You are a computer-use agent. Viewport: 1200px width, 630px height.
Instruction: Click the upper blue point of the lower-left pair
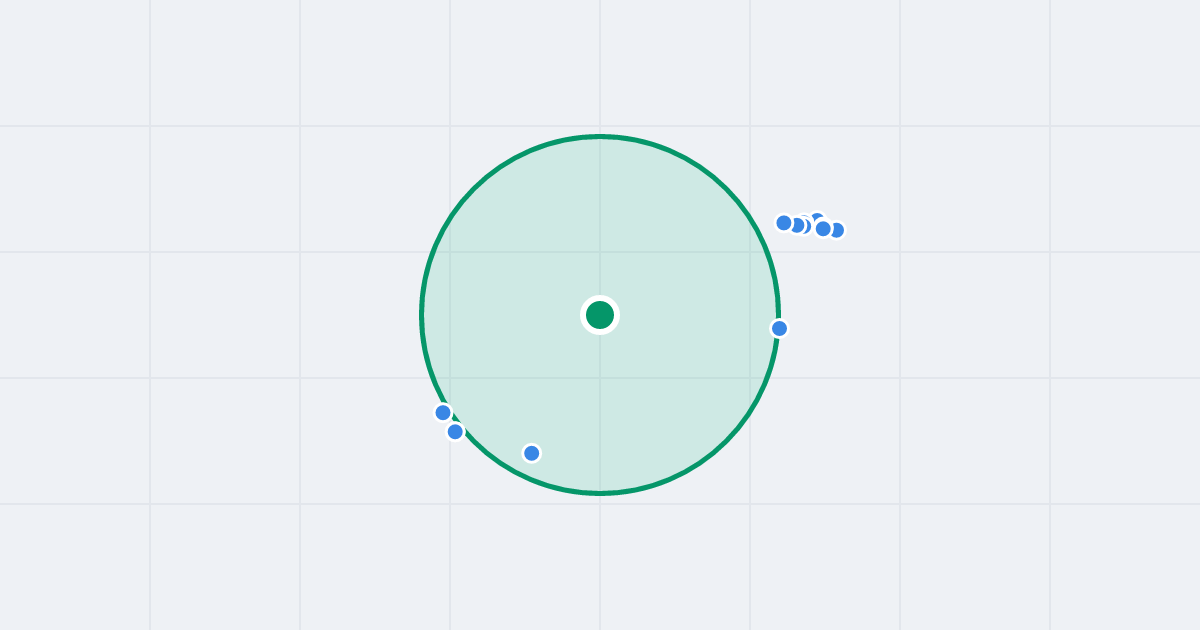point(443,412)
